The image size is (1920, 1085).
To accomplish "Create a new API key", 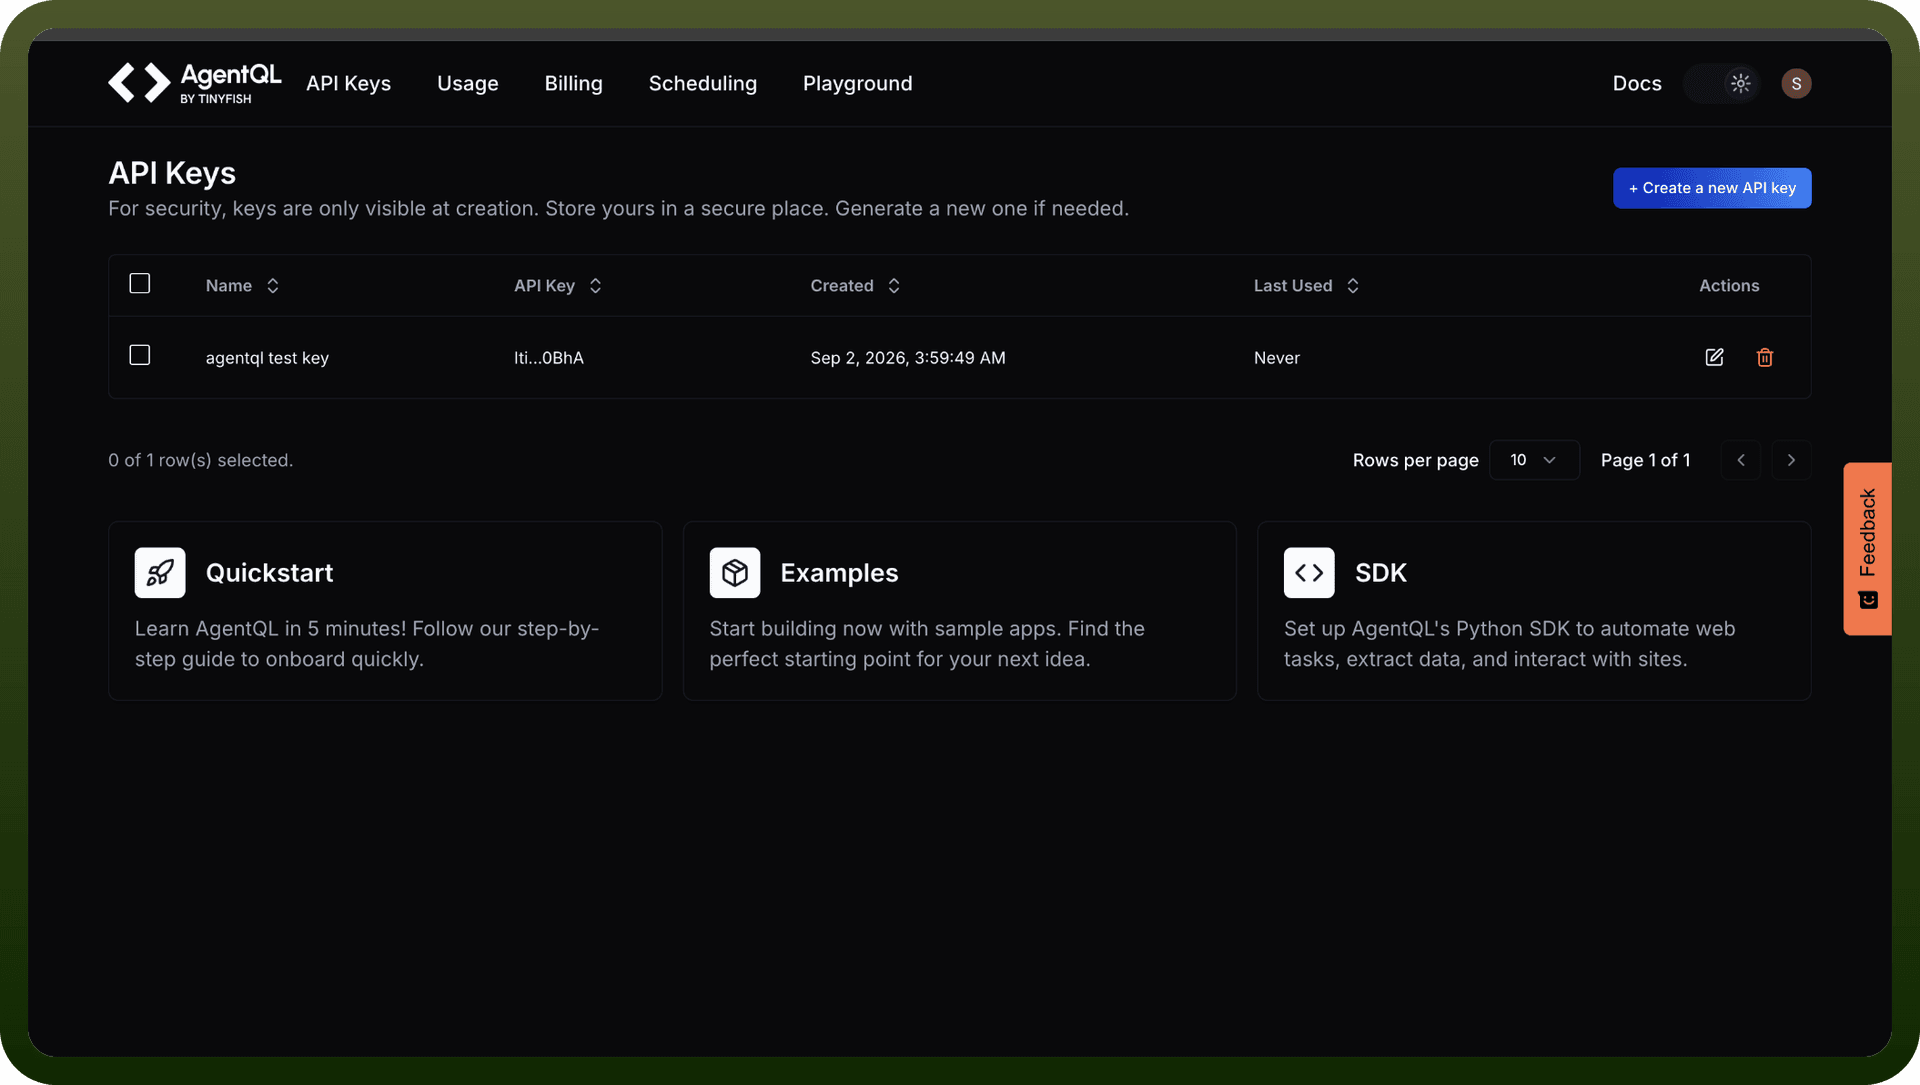I will click(1712, 188).
